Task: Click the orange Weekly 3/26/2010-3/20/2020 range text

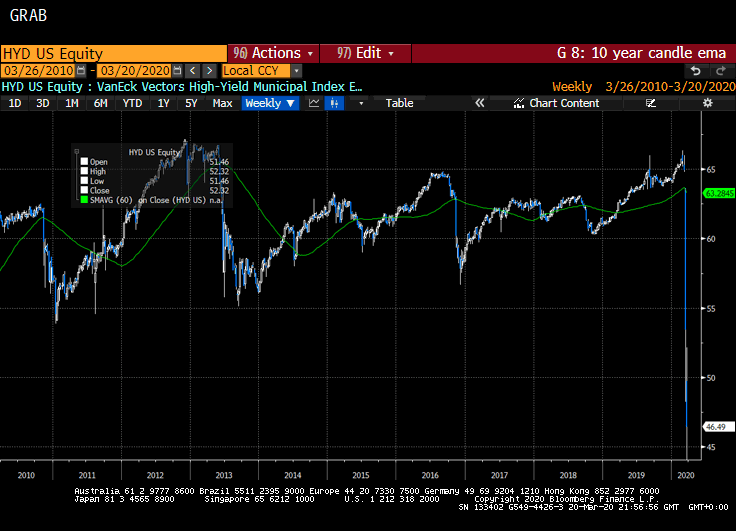Action: [x=644, y=87]
